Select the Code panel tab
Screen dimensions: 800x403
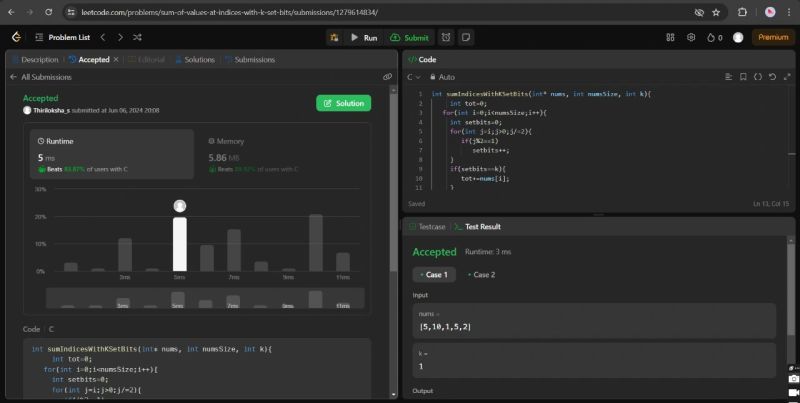[x=422, y=60]
